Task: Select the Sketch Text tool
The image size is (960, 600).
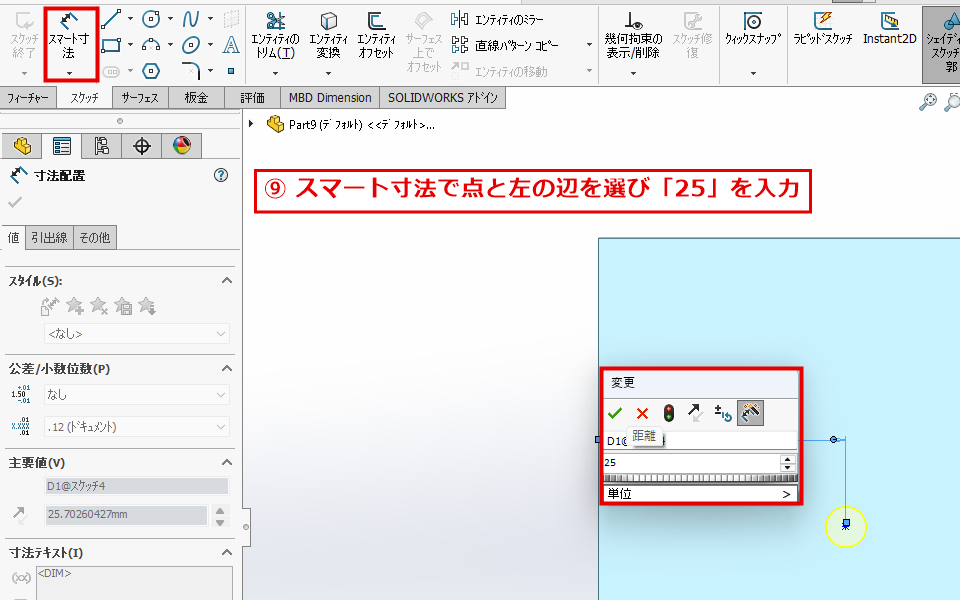Action: (x=231, y=45)
